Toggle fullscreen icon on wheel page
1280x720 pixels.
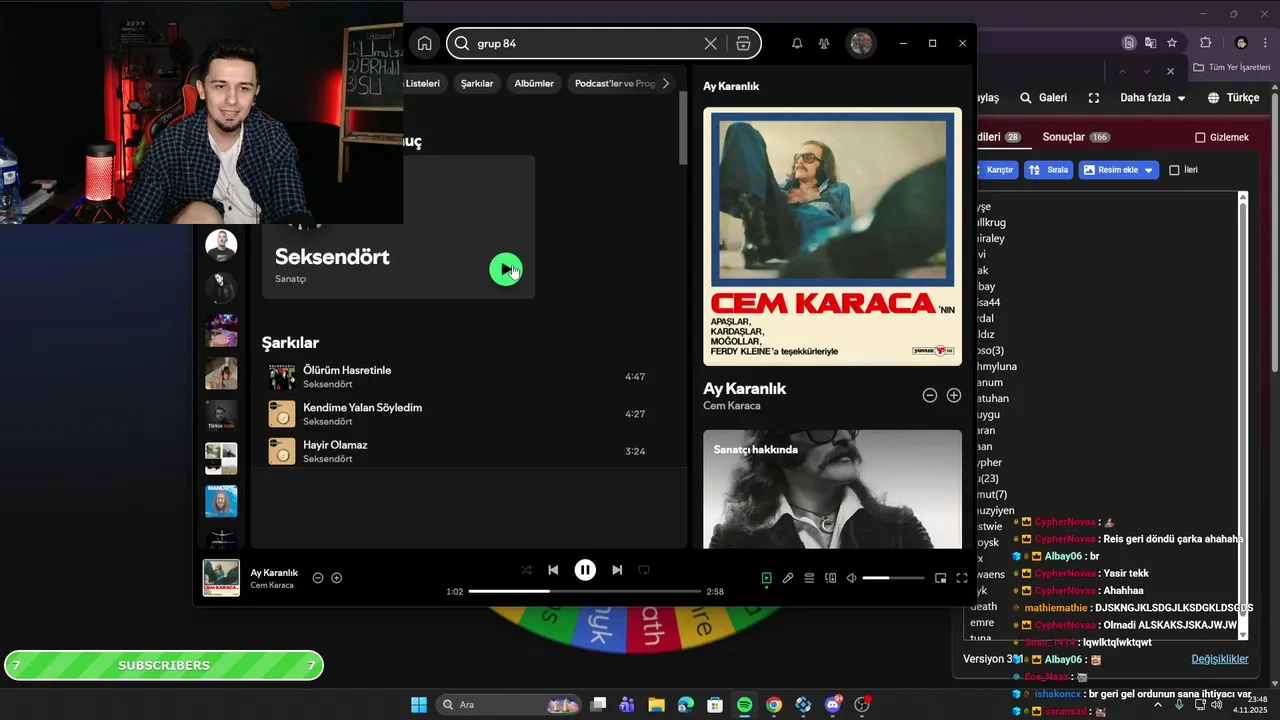click(x=1094, y=98)
